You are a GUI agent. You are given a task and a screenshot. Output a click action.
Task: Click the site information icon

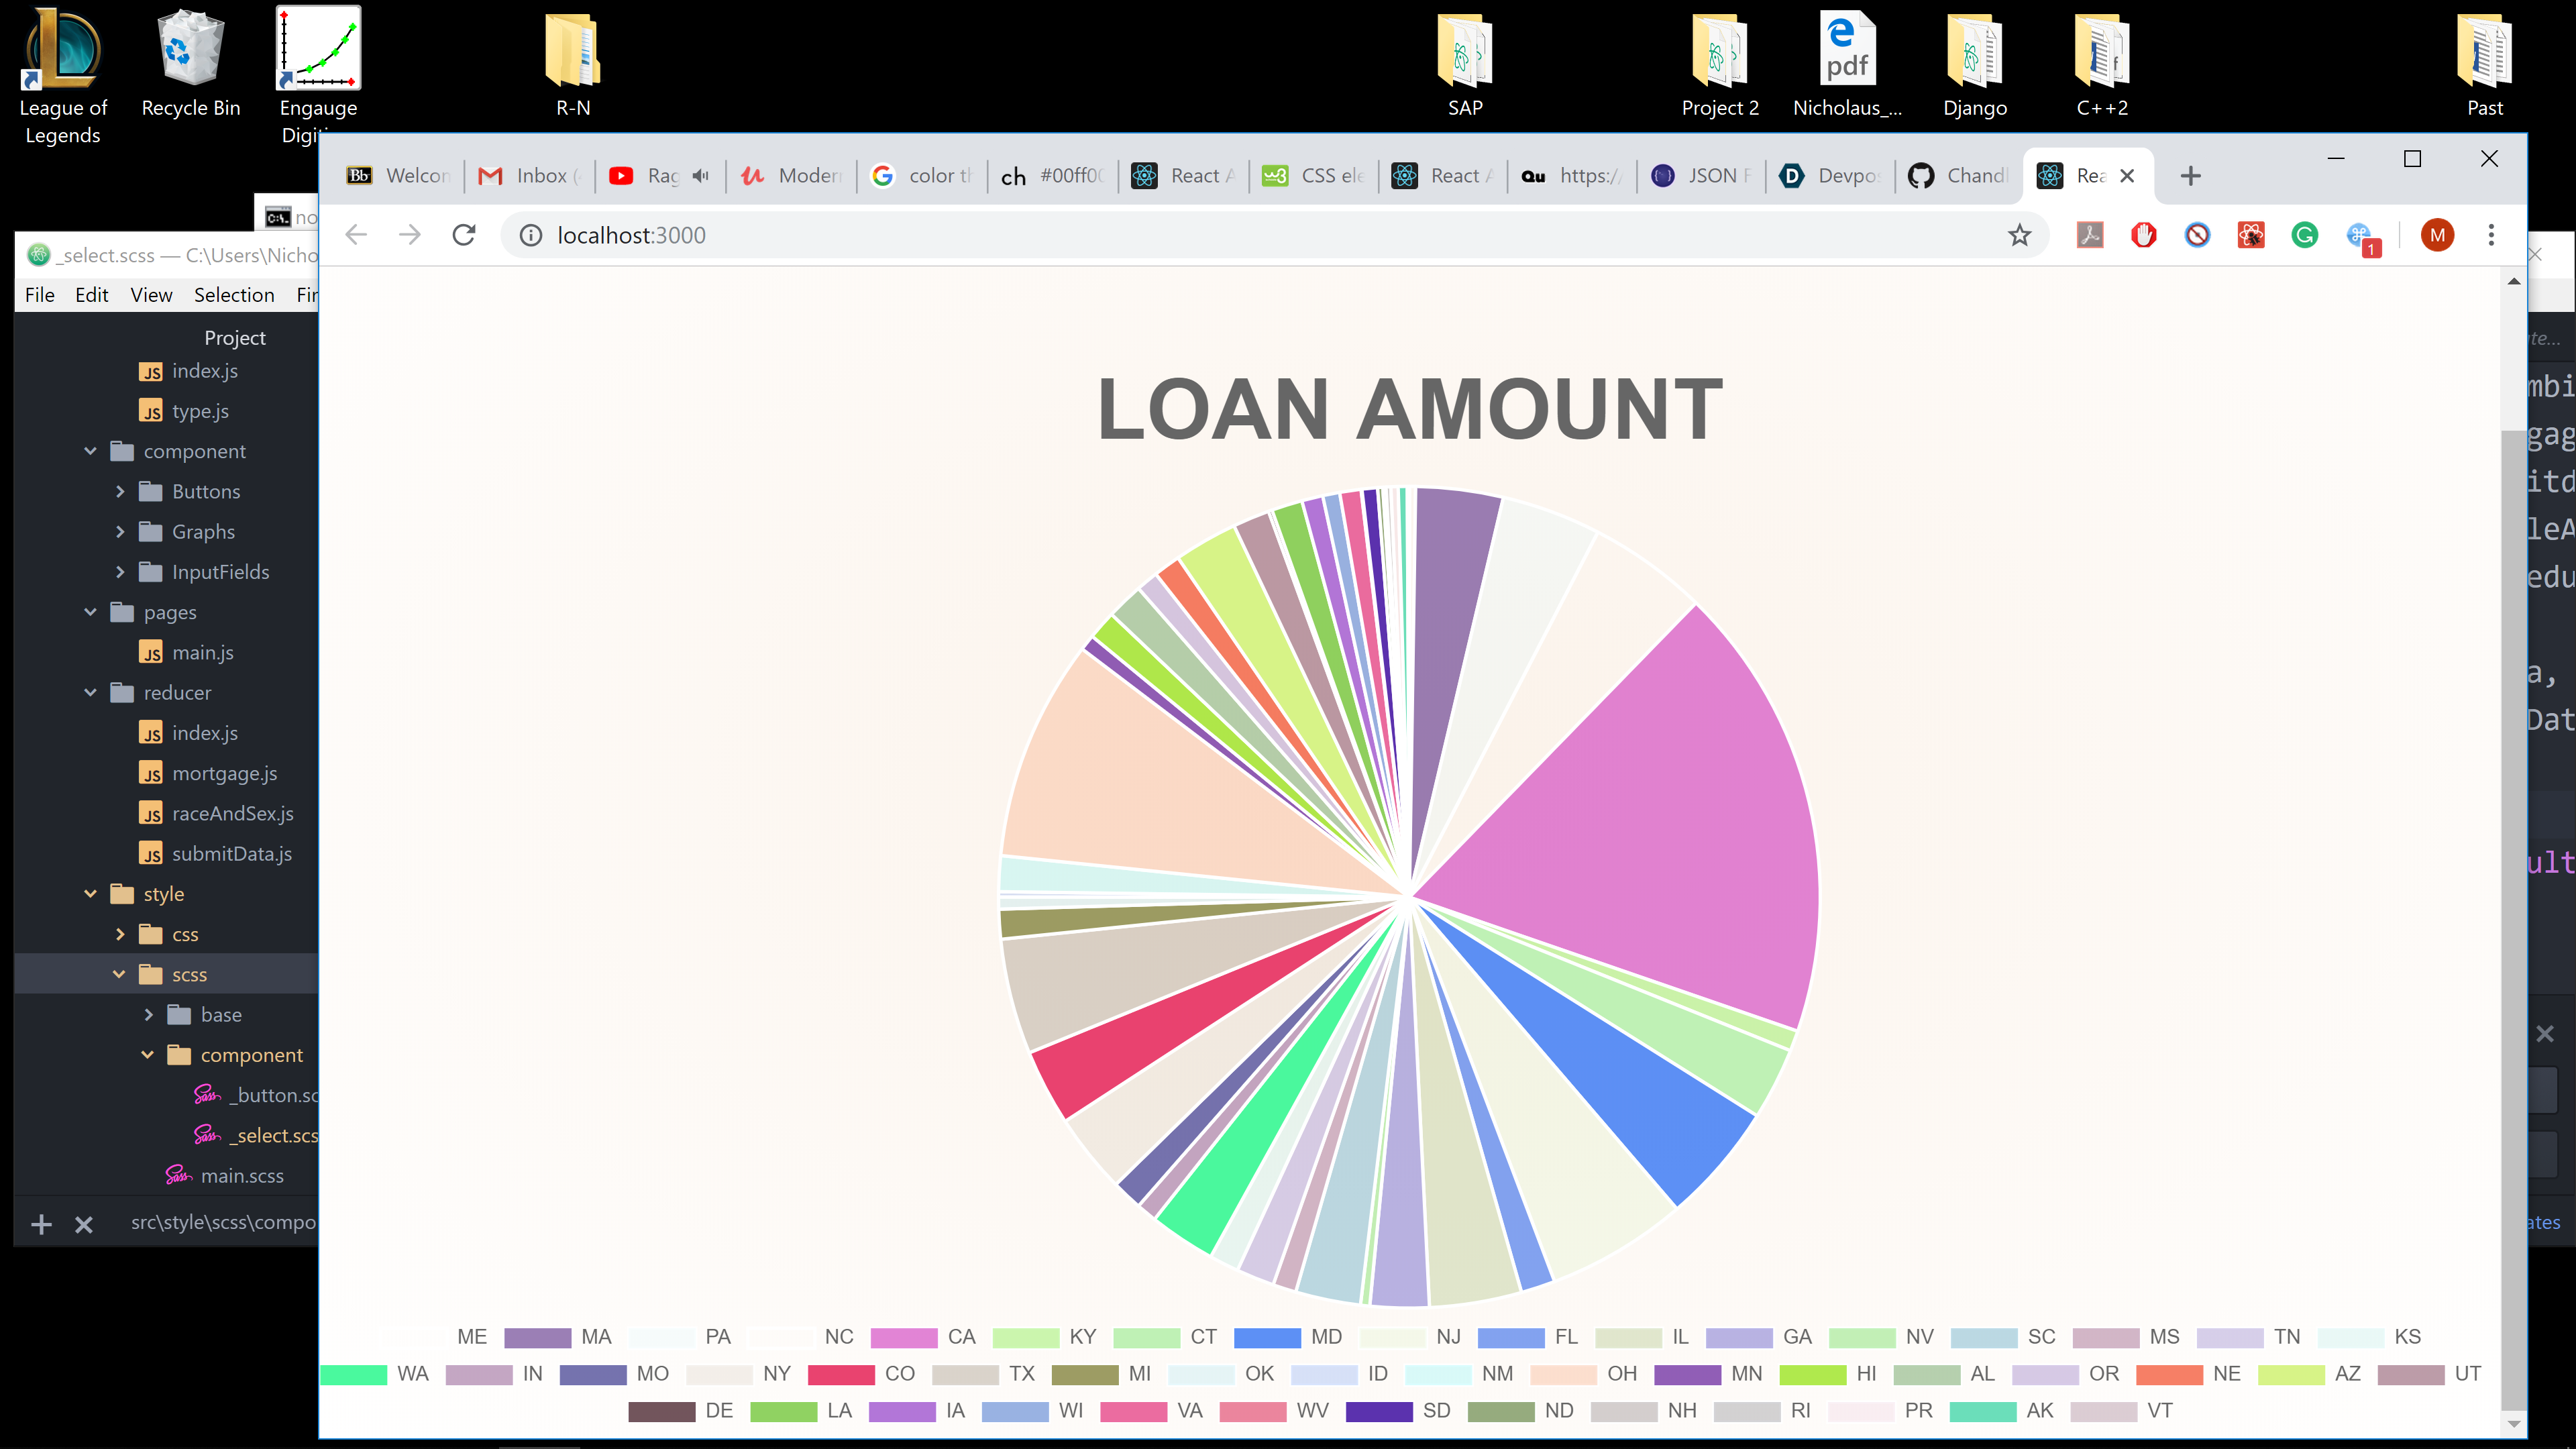click(x=531, y=235)
